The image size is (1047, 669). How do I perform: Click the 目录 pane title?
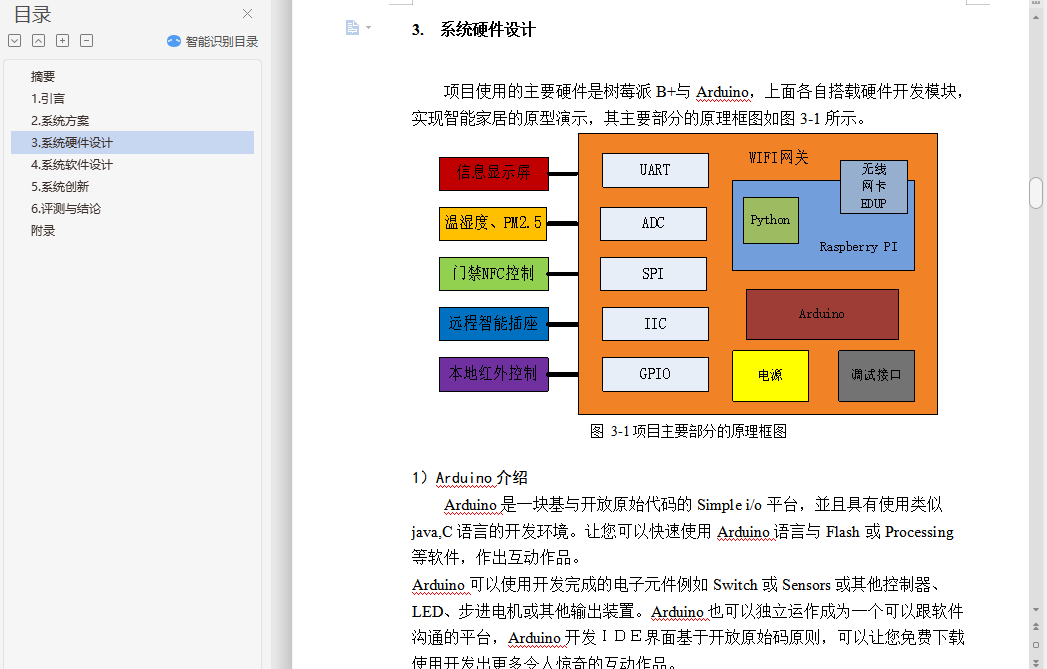(x=32, y=14)
